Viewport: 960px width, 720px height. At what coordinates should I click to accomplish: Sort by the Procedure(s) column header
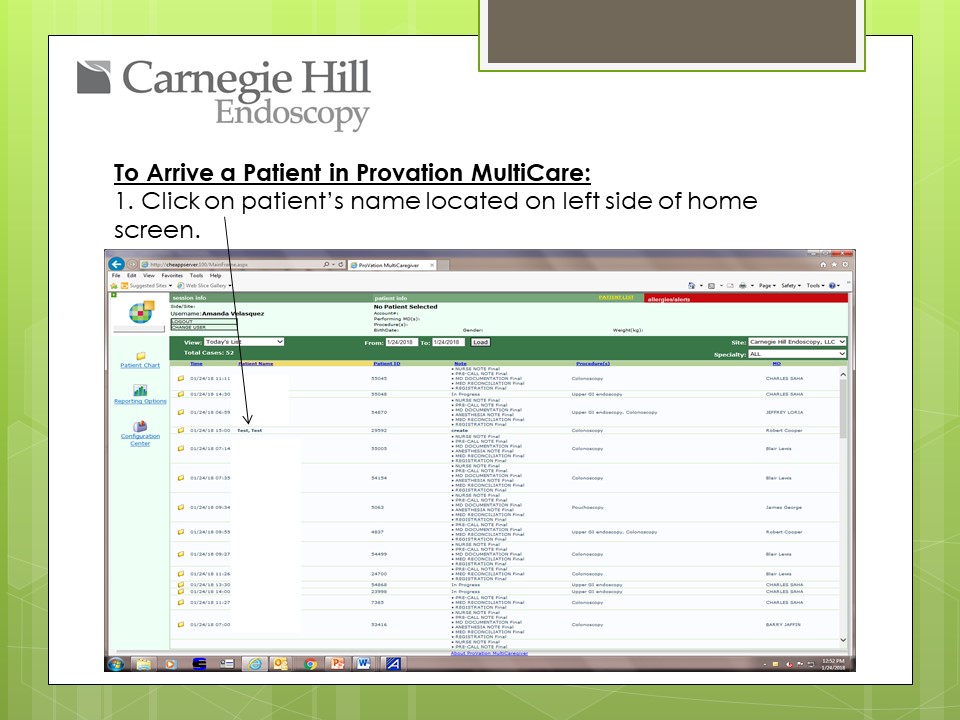[x=593, y=364]
